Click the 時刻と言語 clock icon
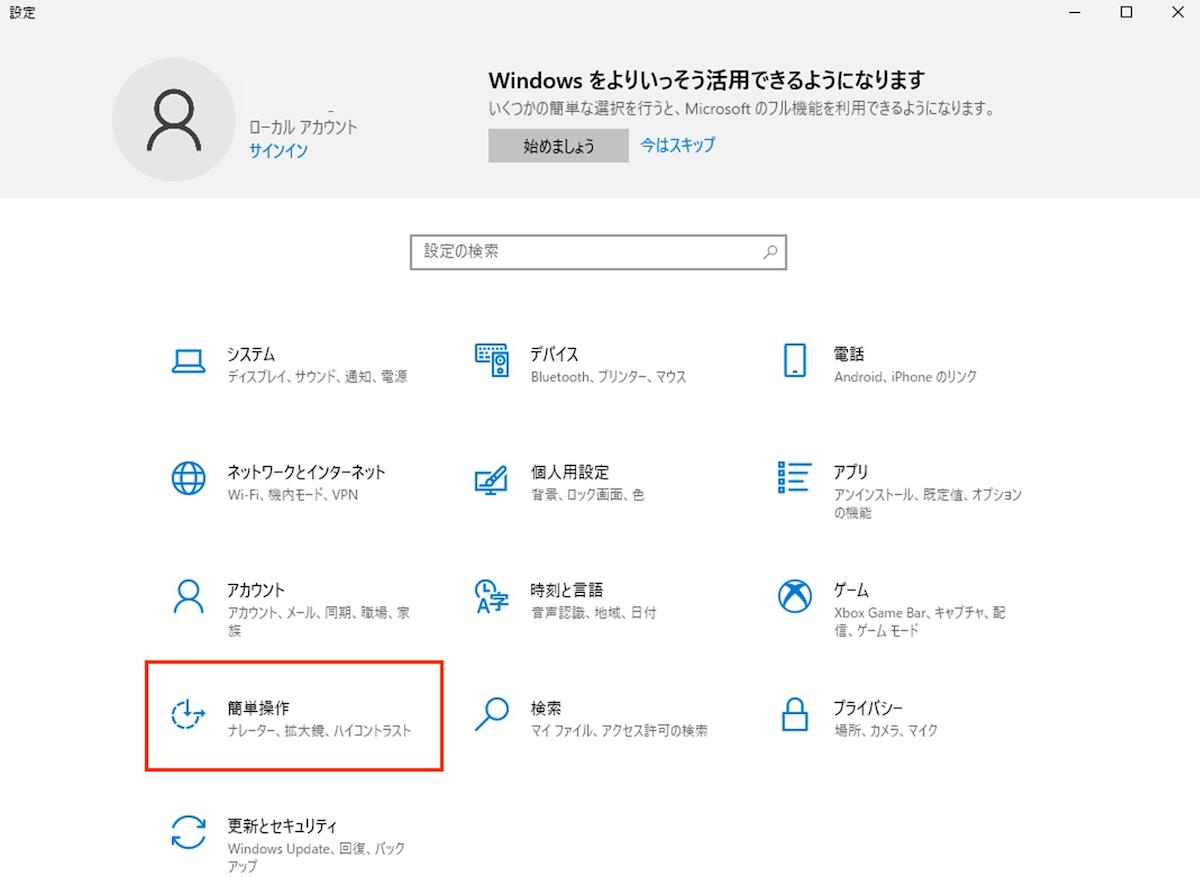The height and width of the screenshot is (877, 1200). (x=491, y=597)
